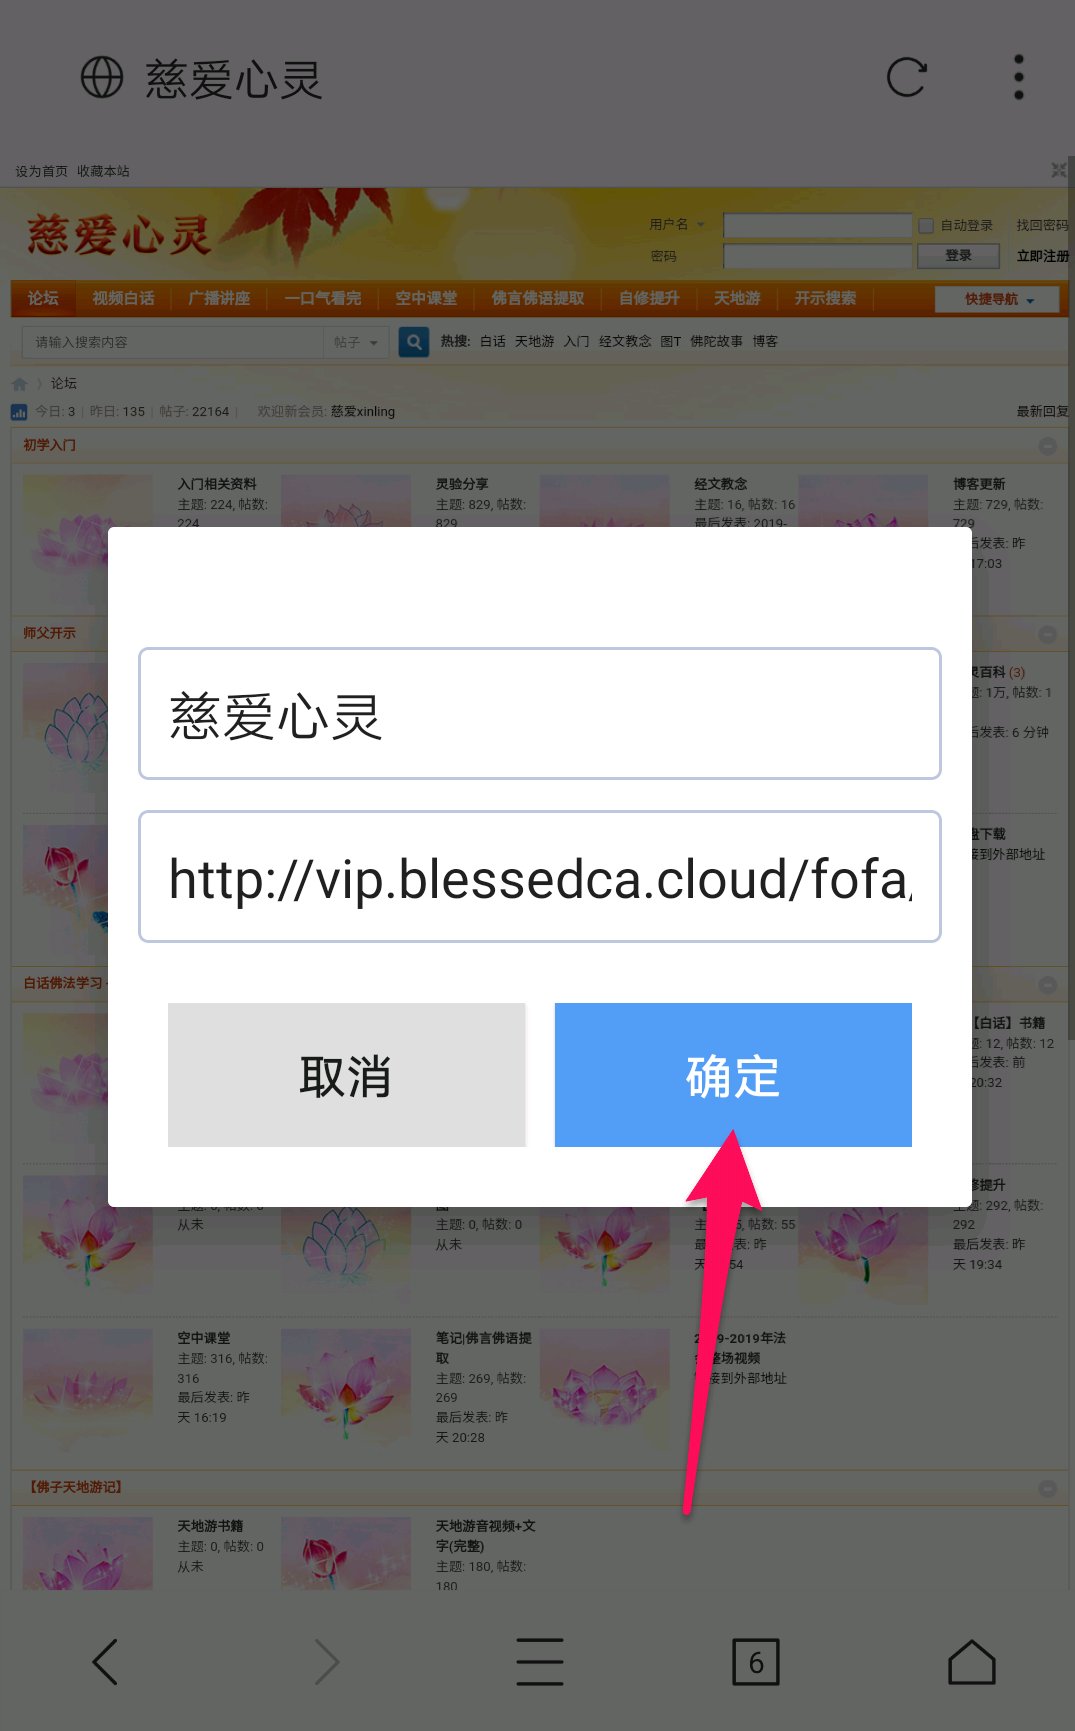Confirm with the 确定 button
This screenshot has height=1731, width=1075.
tap(733, 1075)
